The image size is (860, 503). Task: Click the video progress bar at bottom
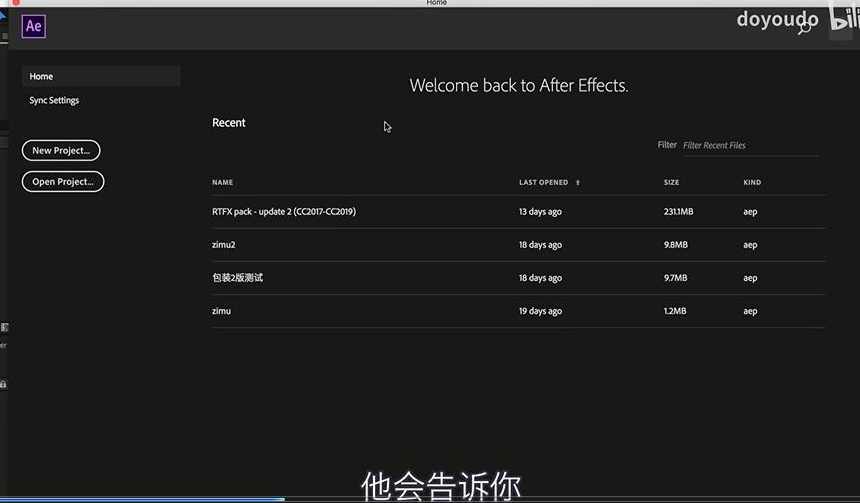pyautogui.click(x=430, y=499)
